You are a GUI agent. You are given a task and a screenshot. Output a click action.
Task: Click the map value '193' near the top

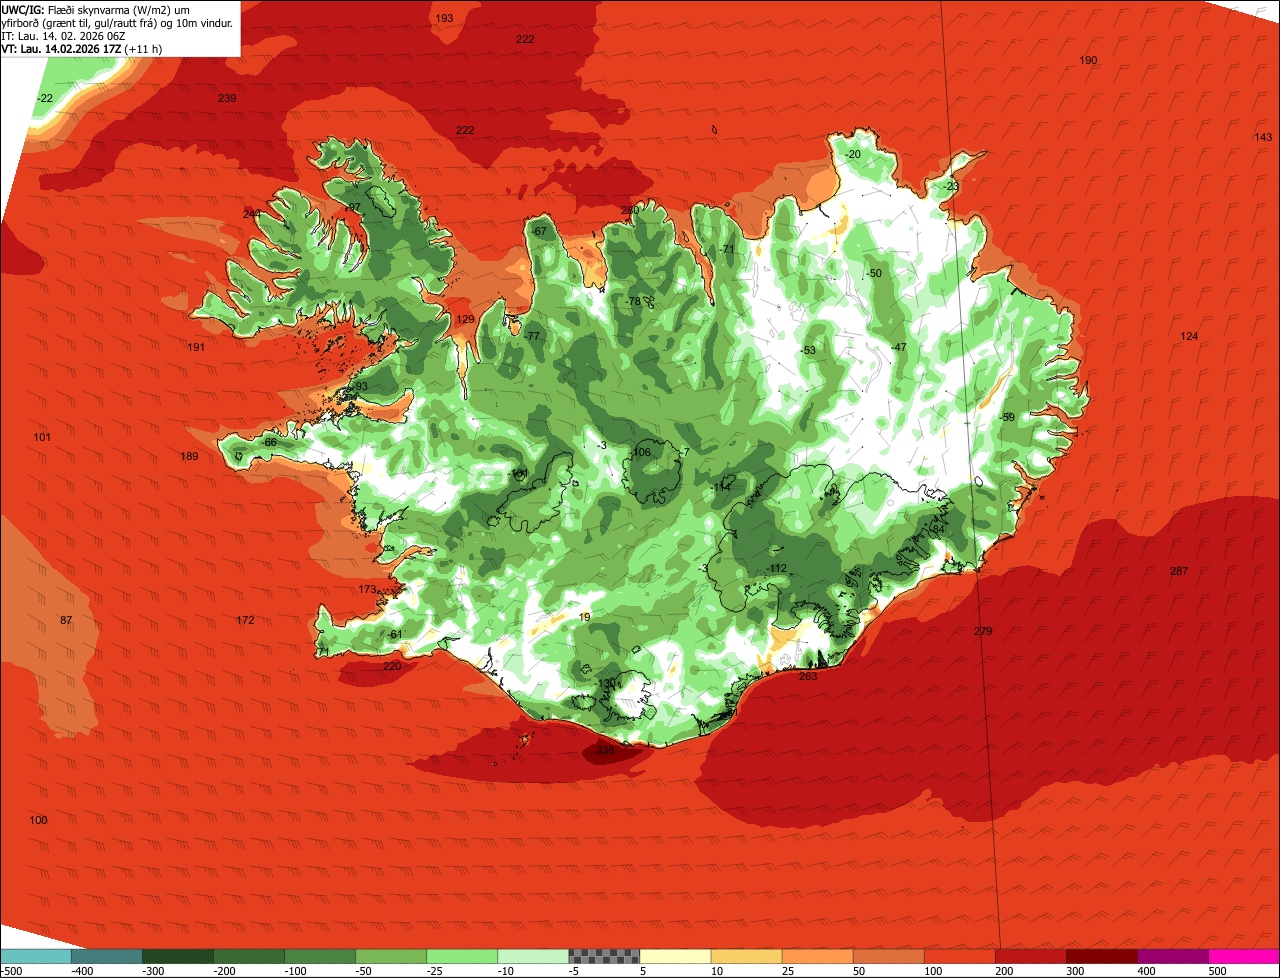pyautogui.click(x=445, y=18)
